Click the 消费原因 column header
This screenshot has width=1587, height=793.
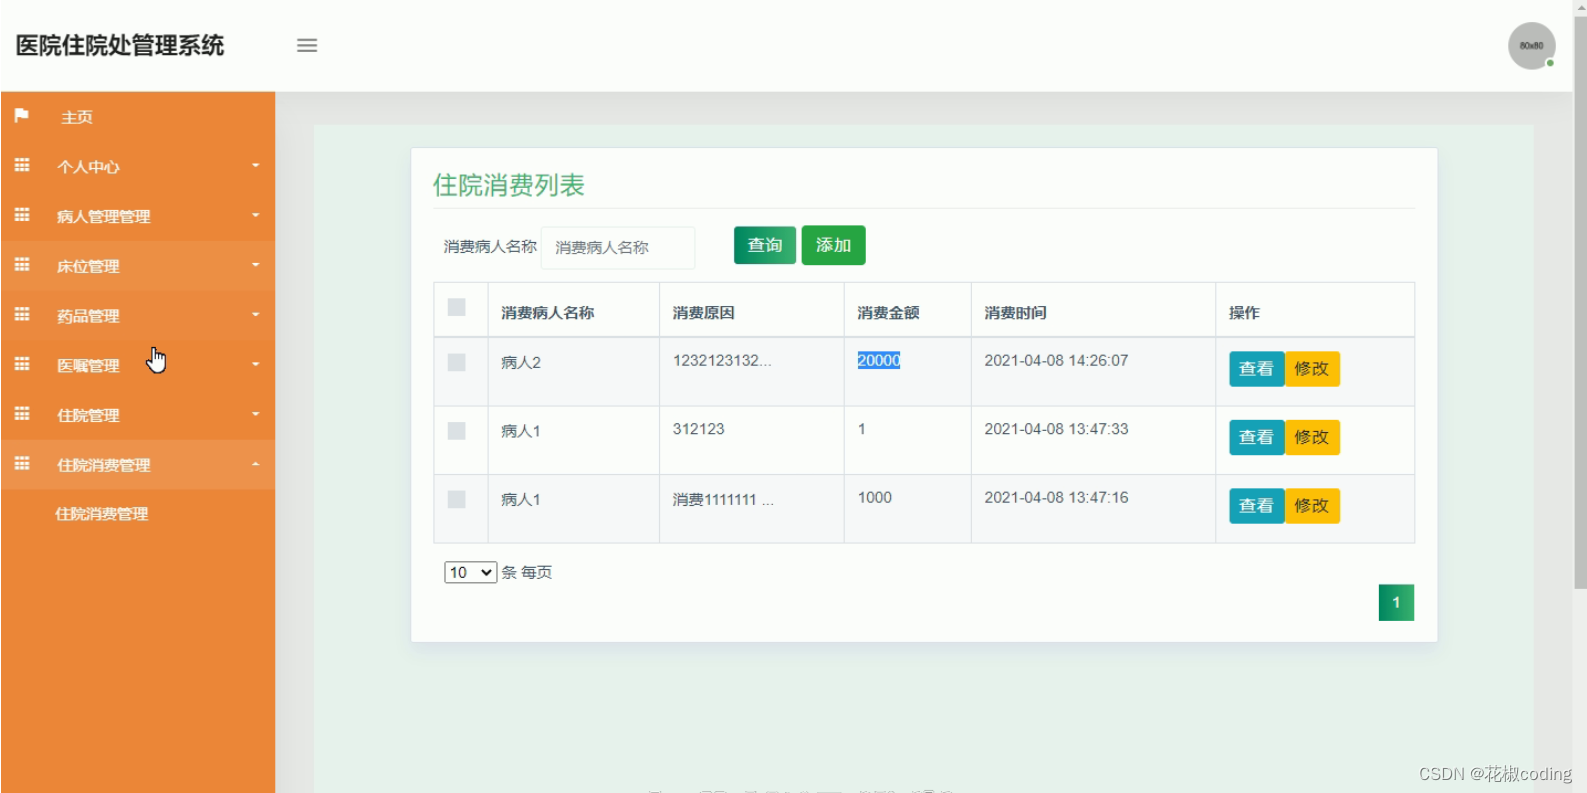(x=703, y=313)
